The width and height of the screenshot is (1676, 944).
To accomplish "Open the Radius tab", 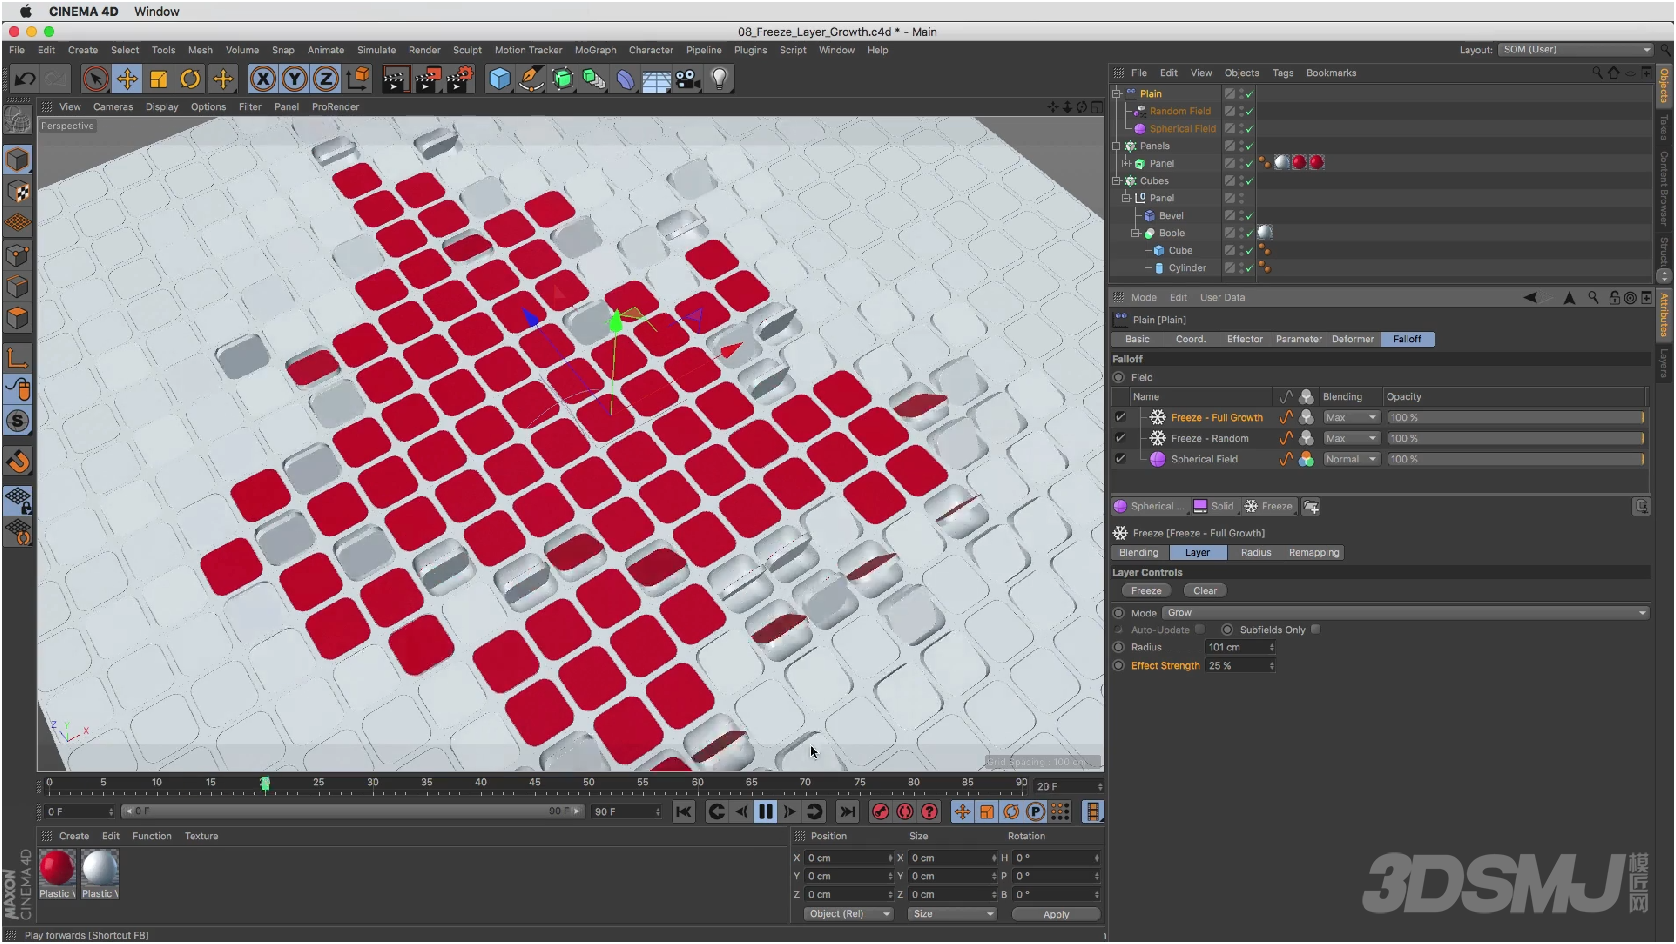I will [1255, 553].
